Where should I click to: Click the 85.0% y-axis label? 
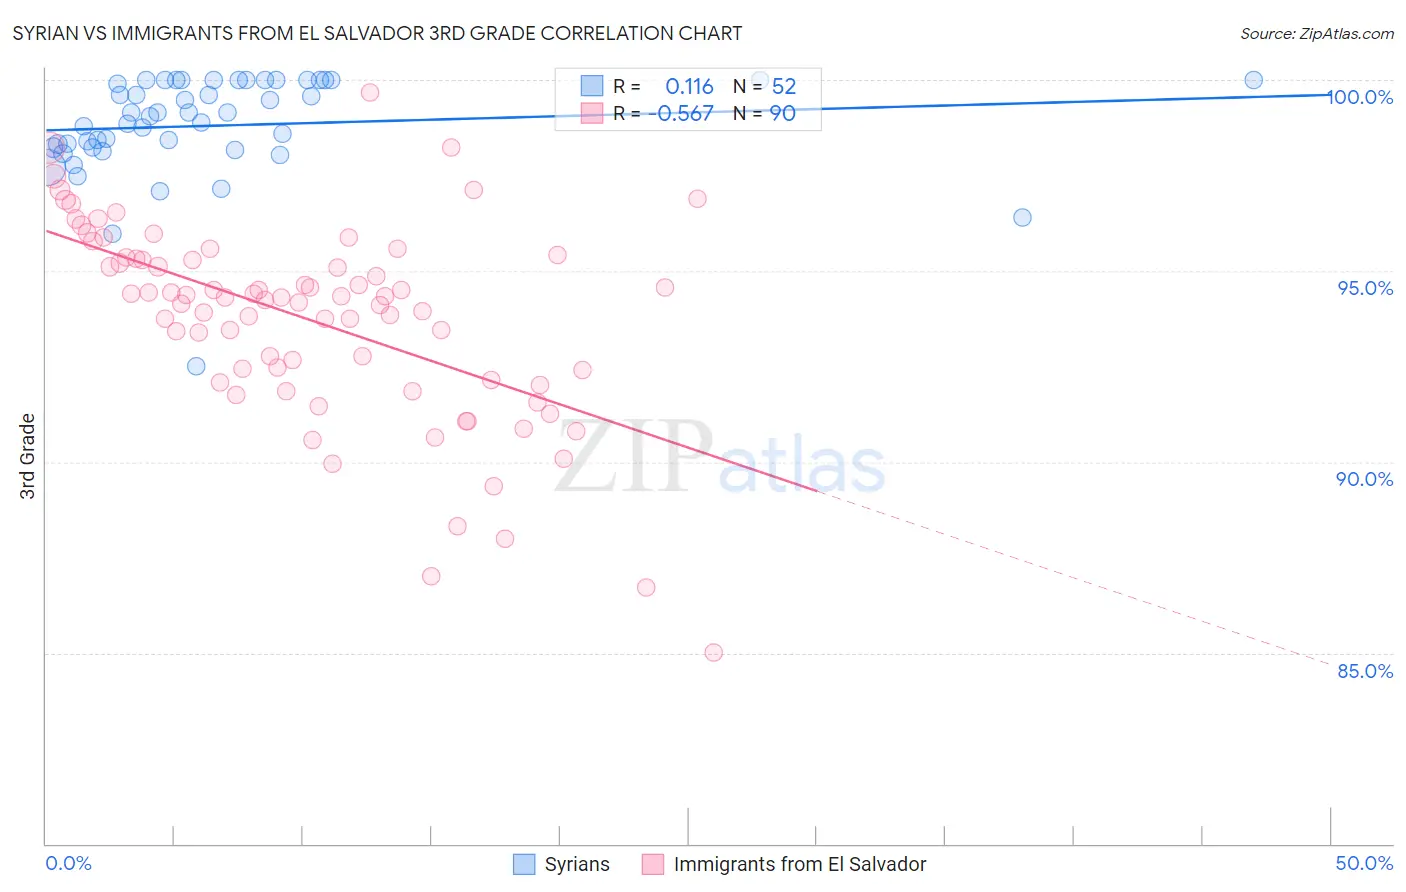1365,671
